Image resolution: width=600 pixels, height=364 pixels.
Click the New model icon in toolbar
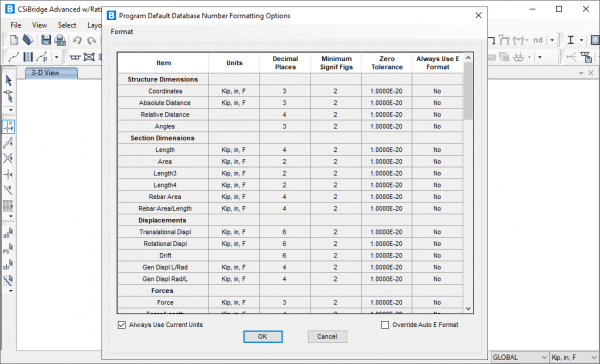click(14, 40)
